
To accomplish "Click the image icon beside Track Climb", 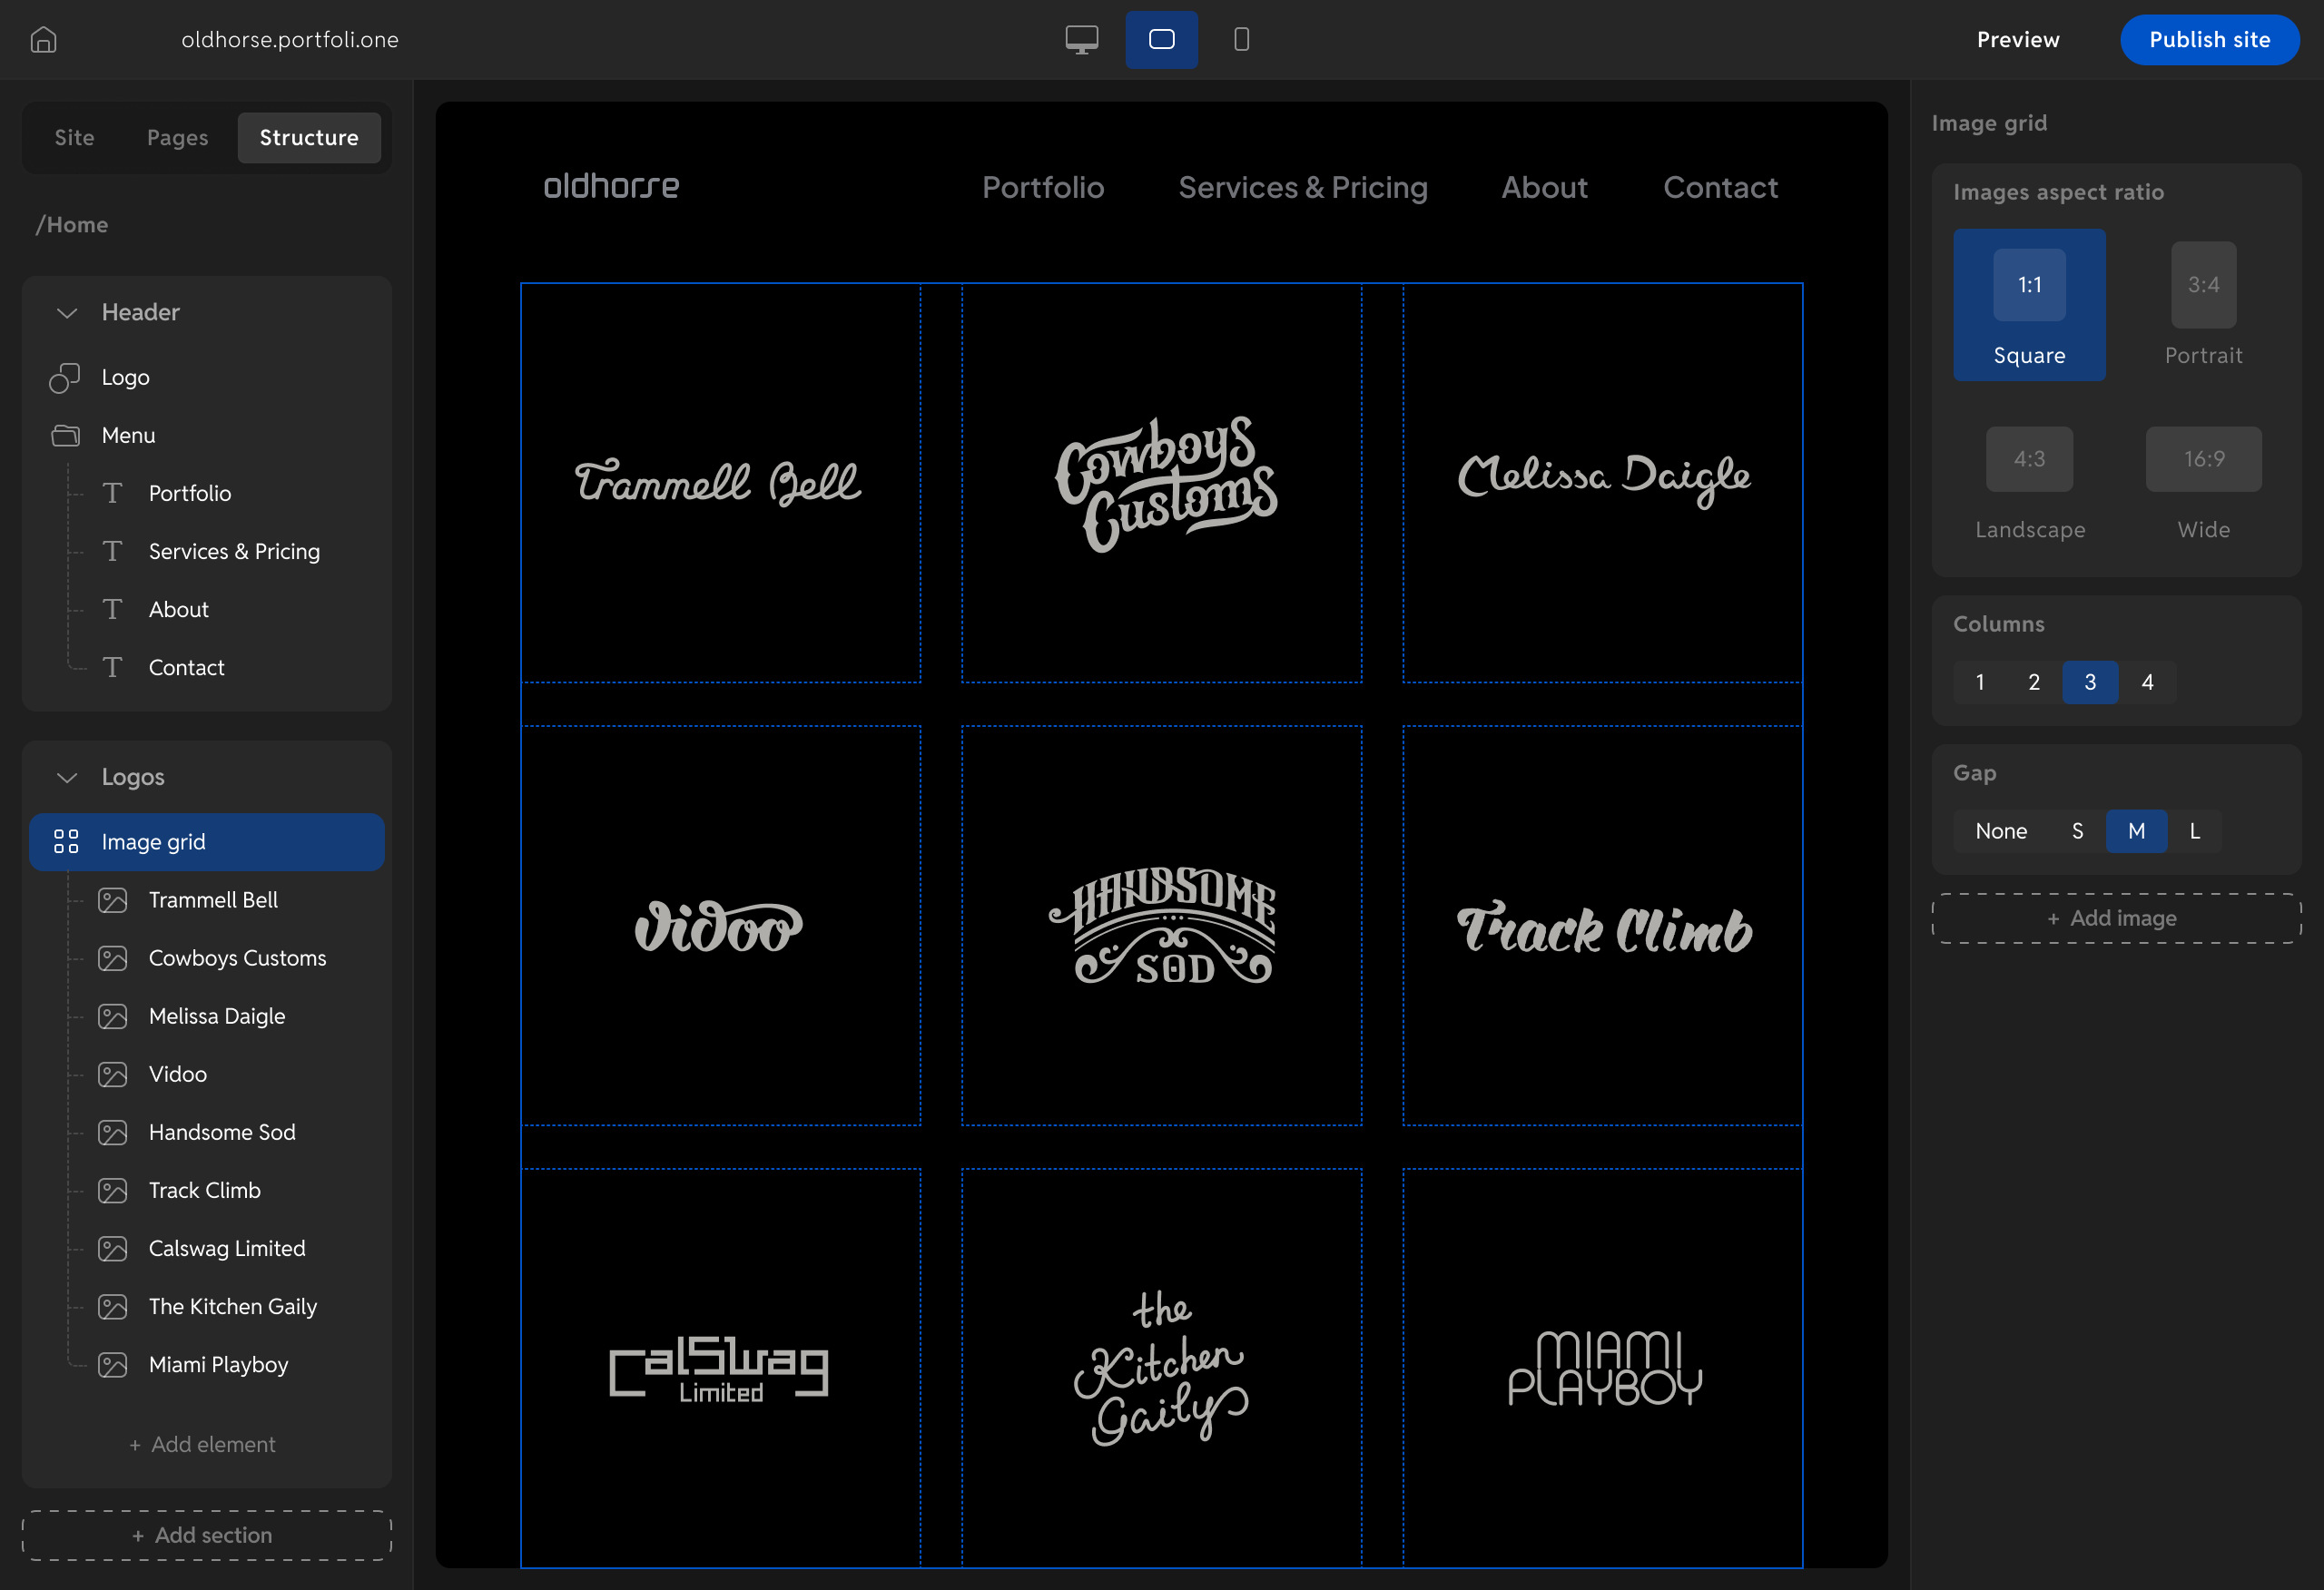I will 113,1190.
